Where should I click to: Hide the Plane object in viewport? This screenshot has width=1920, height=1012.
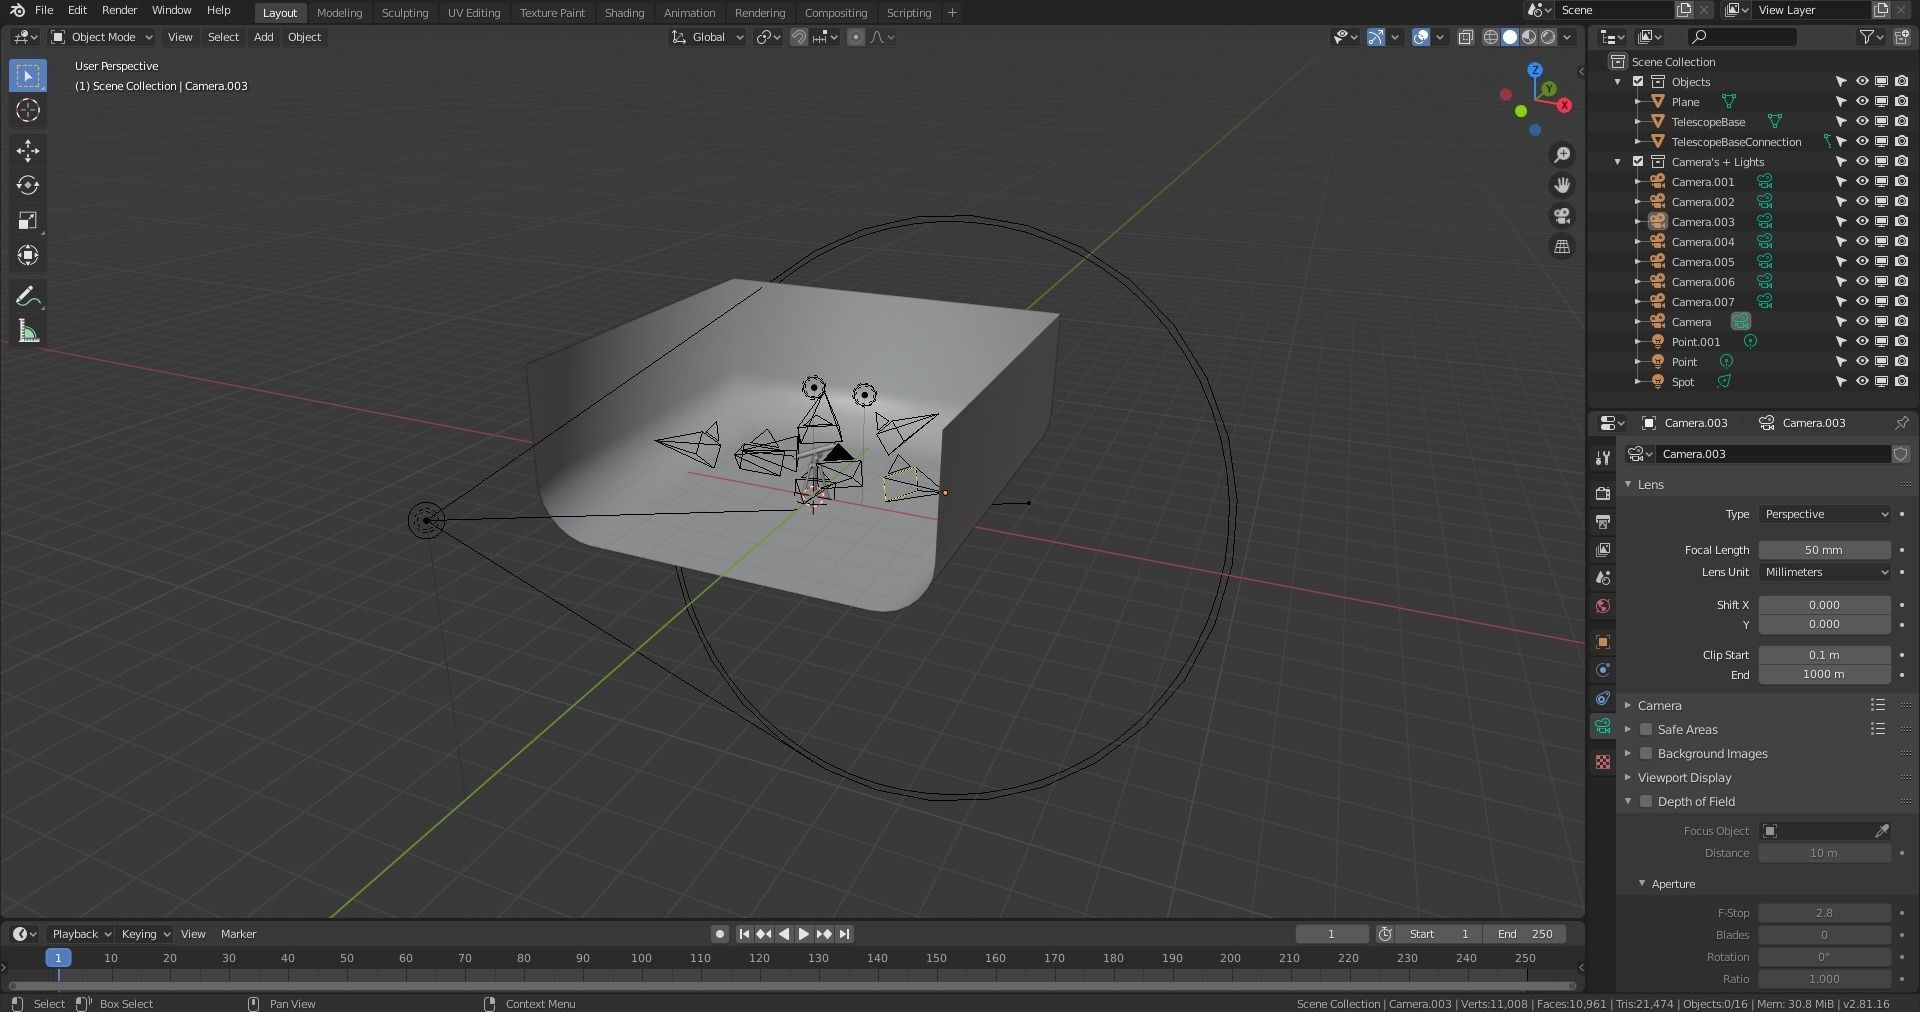[1862, 102]
